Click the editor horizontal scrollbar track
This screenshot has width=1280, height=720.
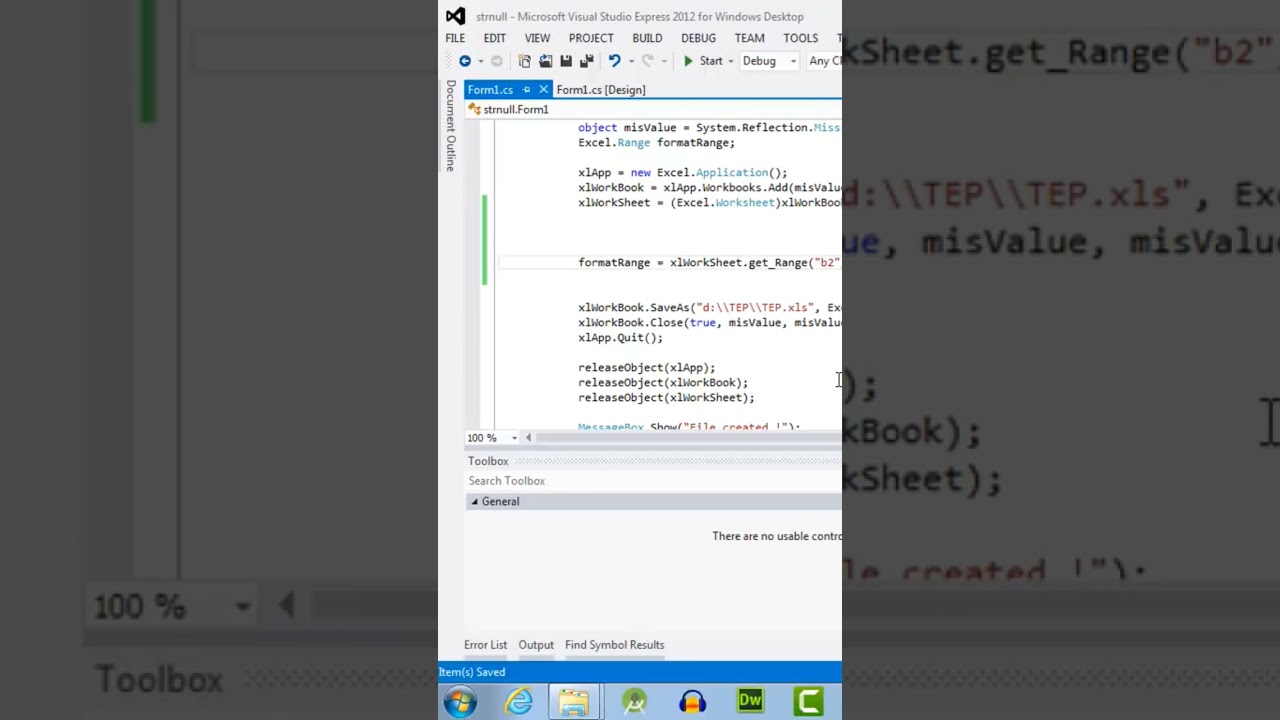tap(688, 438)
